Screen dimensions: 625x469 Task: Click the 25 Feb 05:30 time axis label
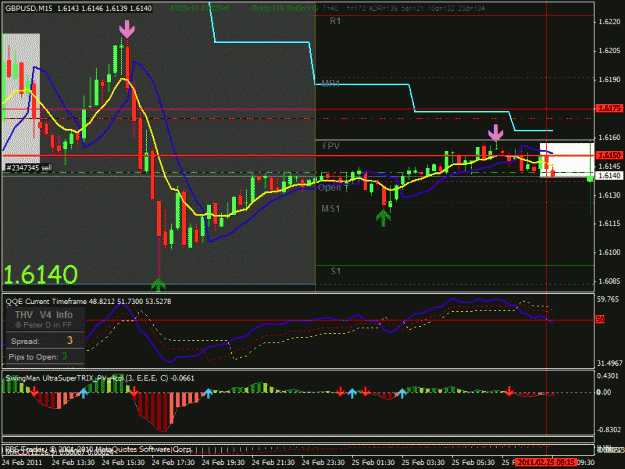tap(473, 463)
